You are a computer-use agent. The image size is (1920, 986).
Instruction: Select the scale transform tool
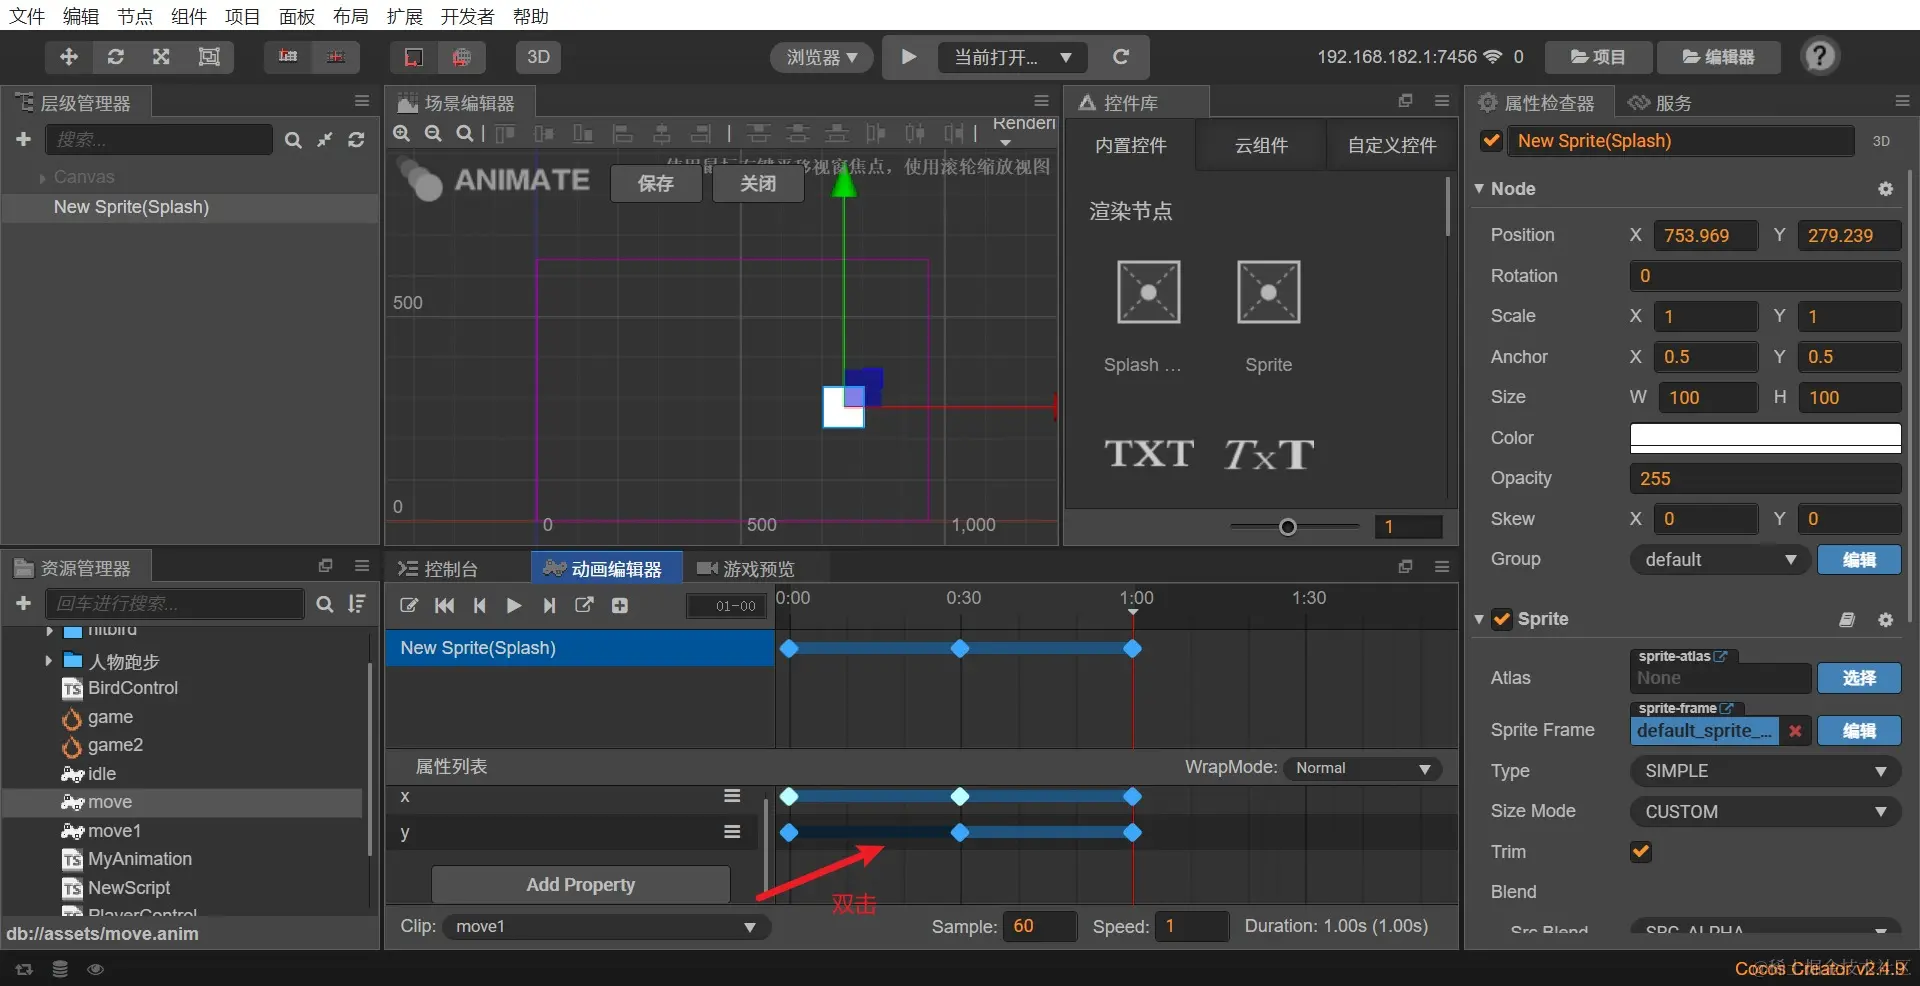tap(161, 57)
